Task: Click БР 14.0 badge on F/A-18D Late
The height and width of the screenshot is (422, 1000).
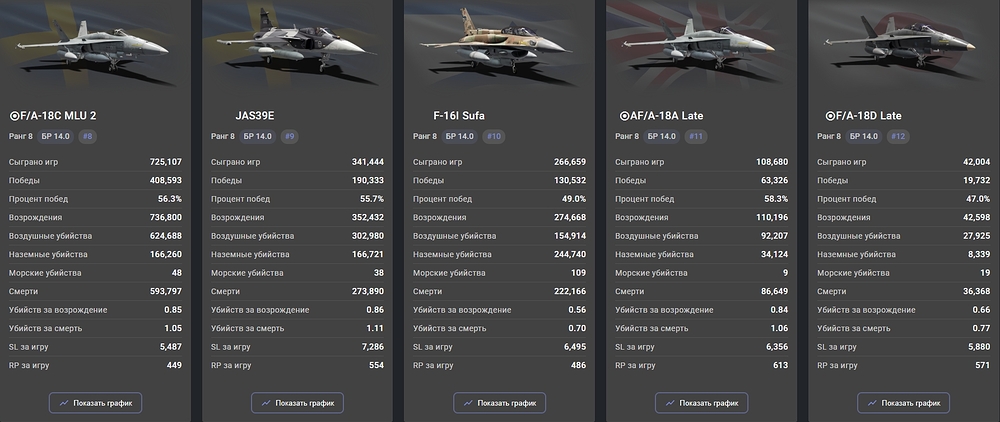Action: pyautogui.click(x=864, y=136)
